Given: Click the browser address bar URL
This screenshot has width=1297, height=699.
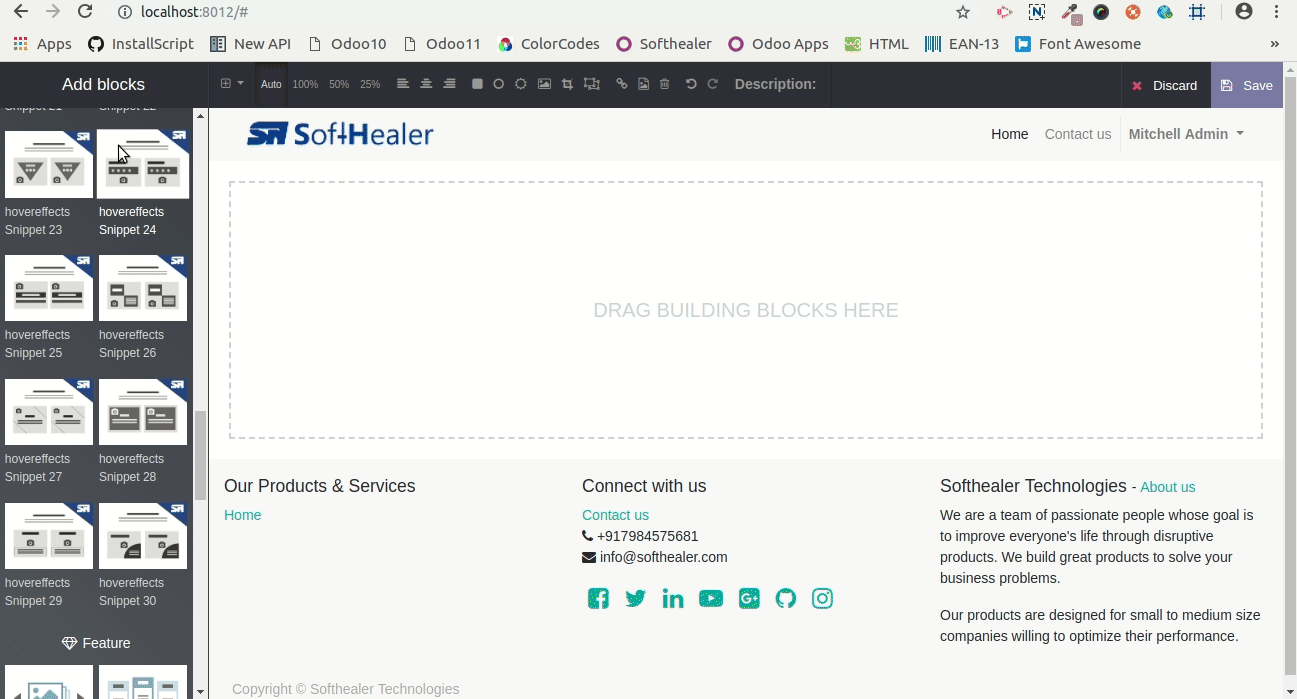Looking at the screenshot, I should (194, 12).
